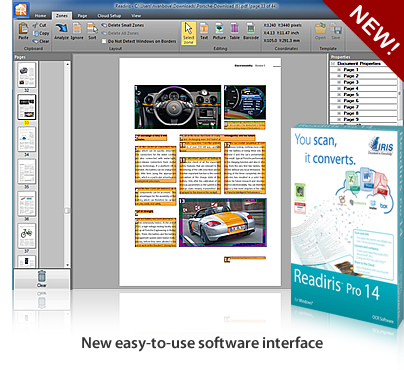Select the highlighted page 33 thumbnail

click(x=27, y=107)
